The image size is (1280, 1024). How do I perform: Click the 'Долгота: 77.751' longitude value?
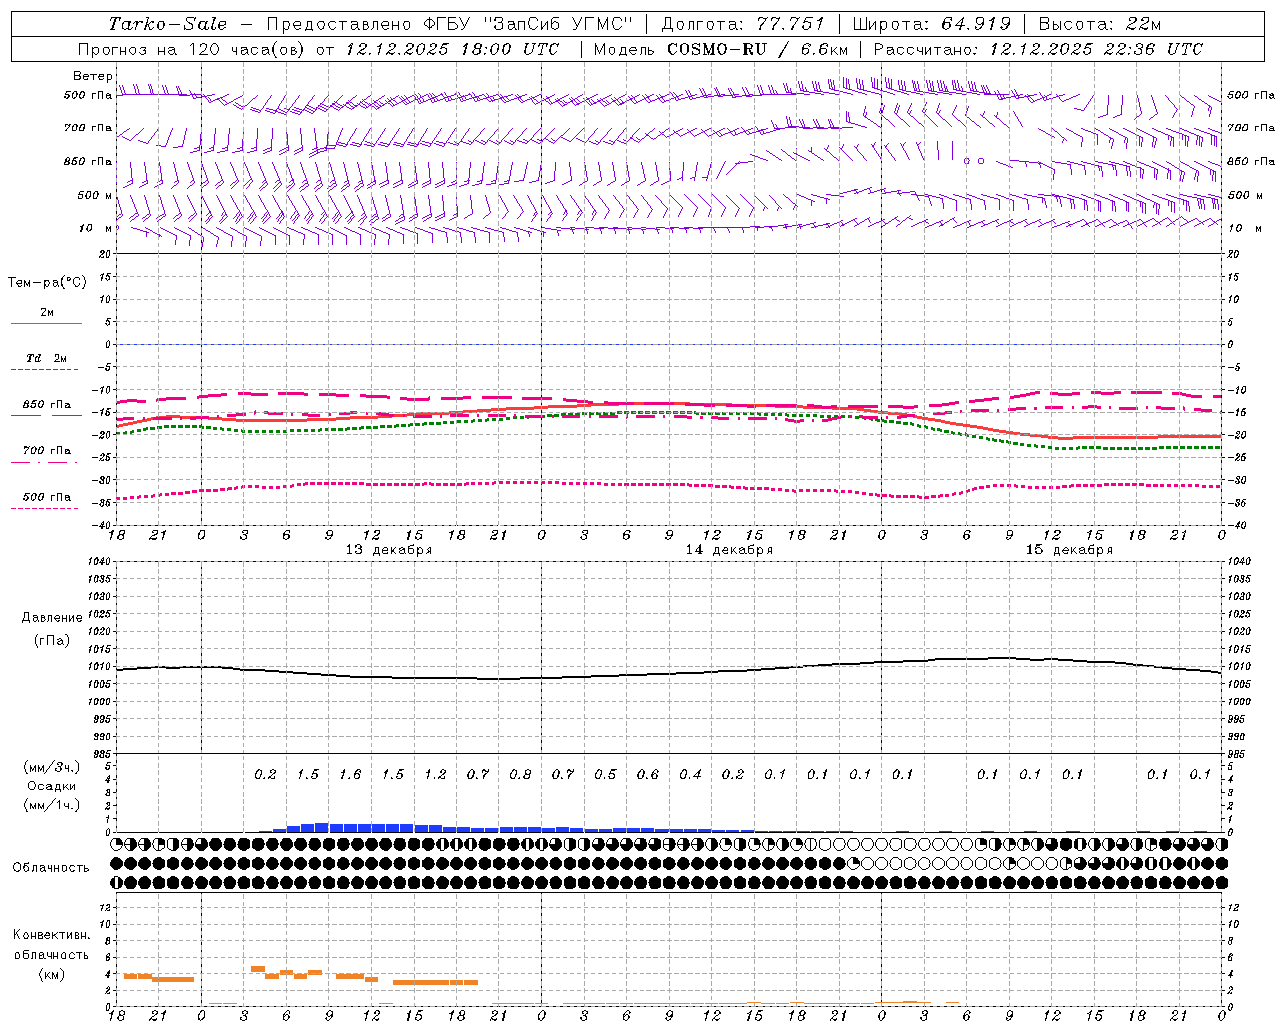743,24
